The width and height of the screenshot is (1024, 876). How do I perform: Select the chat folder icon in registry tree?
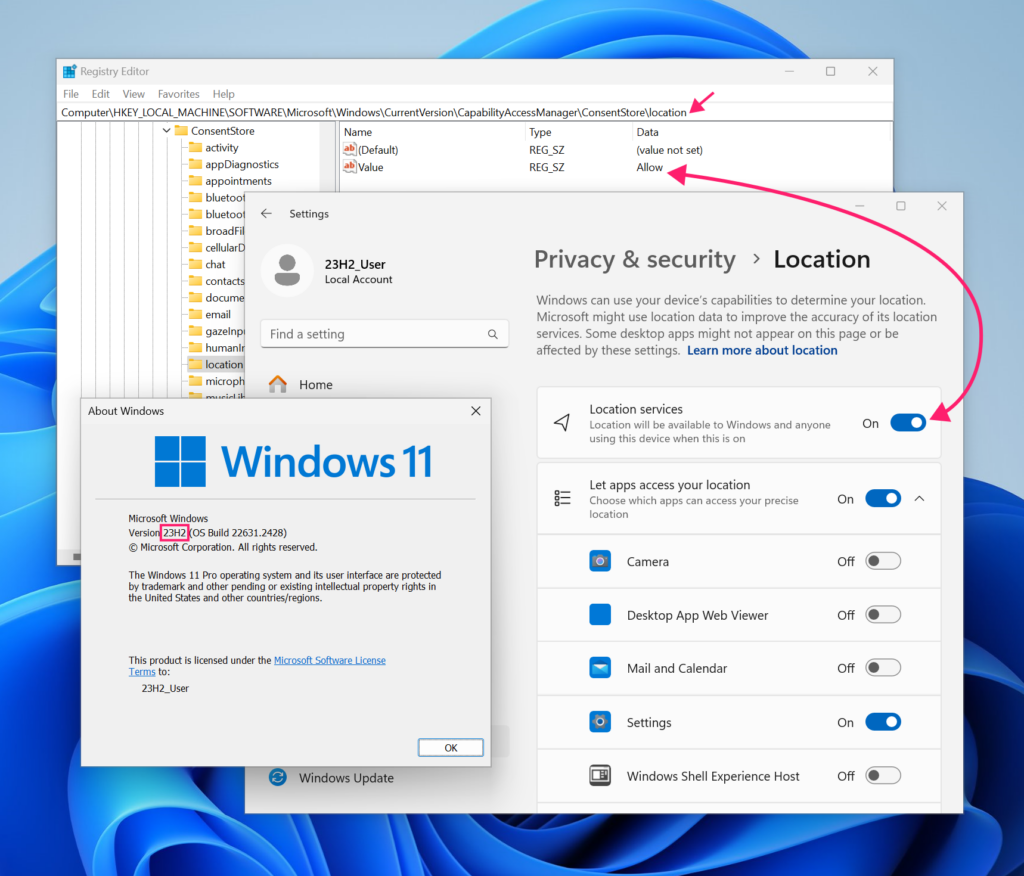pos(195,264)
